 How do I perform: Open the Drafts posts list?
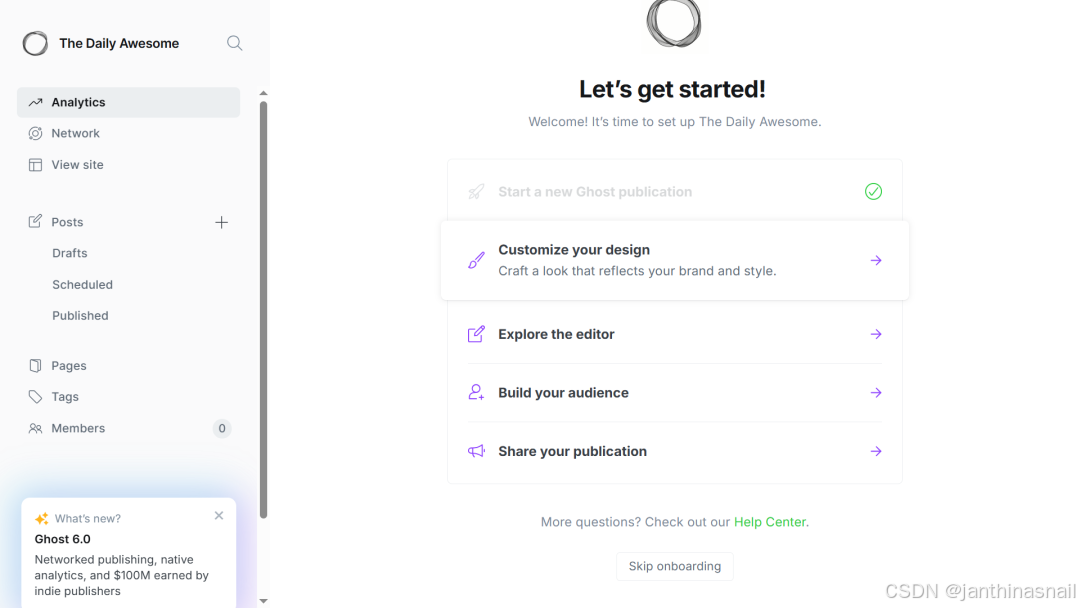(70, 253)
